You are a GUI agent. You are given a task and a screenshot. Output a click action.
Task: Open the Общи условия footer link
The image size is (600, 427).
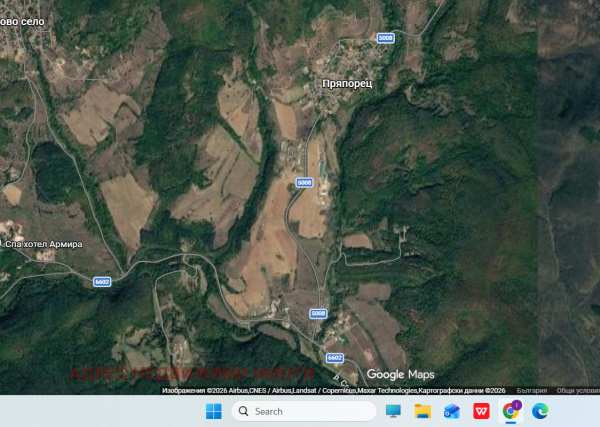point(578,391)
